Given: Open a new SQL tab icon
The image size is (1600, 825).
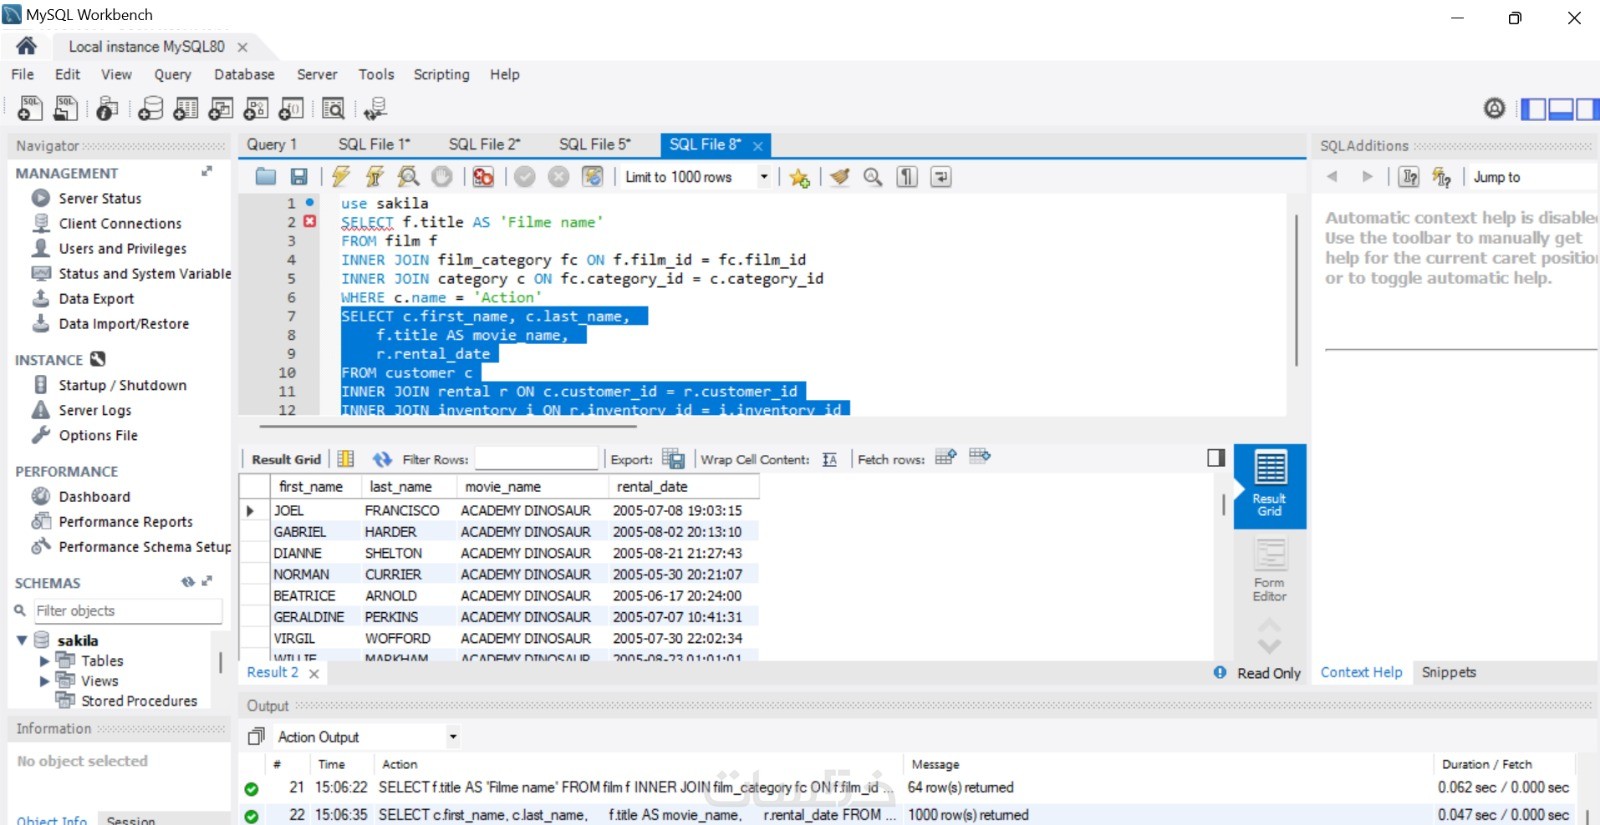Looking at the screenshot, I should (x=30, y=108).
